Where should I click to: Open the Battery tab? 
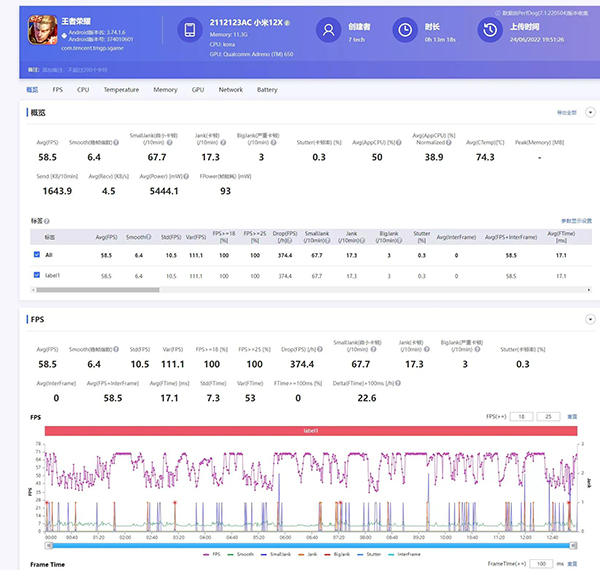coord(267,90)
